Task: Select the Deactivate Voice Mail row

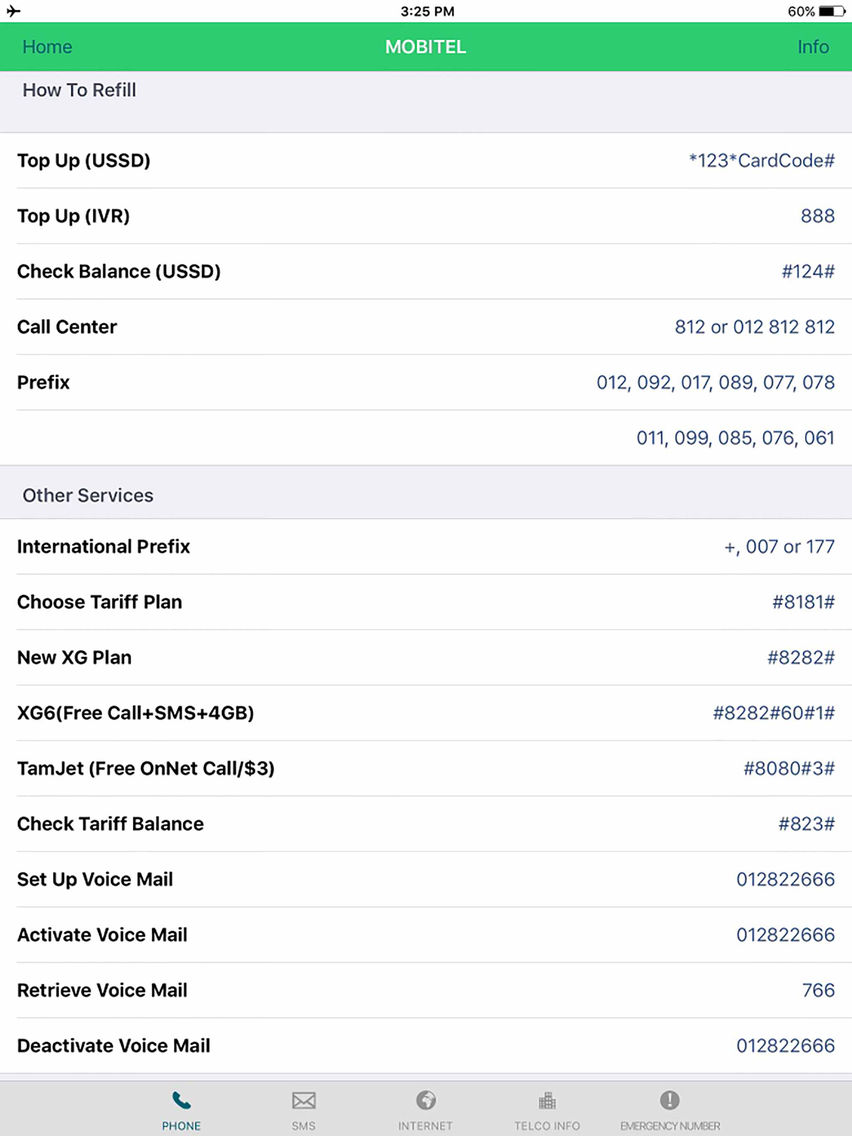Action: pyautogui.click(x=426, y=1045)
